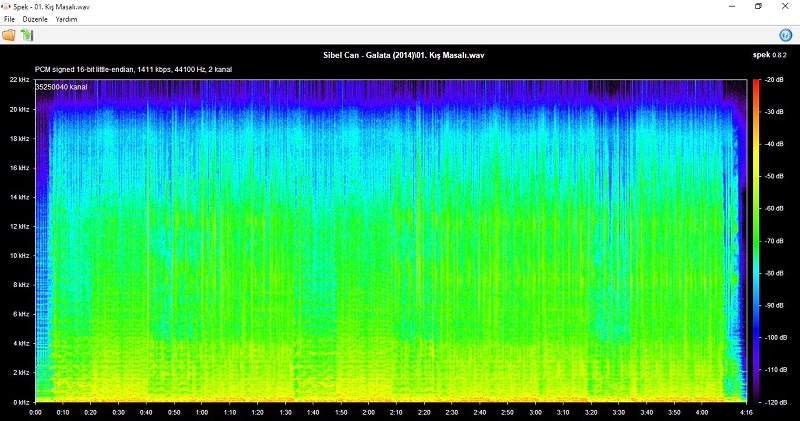The image size is (800, 421).
Task: Click the '20 kHz' frequency axis label
Action: click(x=19, y=109)
